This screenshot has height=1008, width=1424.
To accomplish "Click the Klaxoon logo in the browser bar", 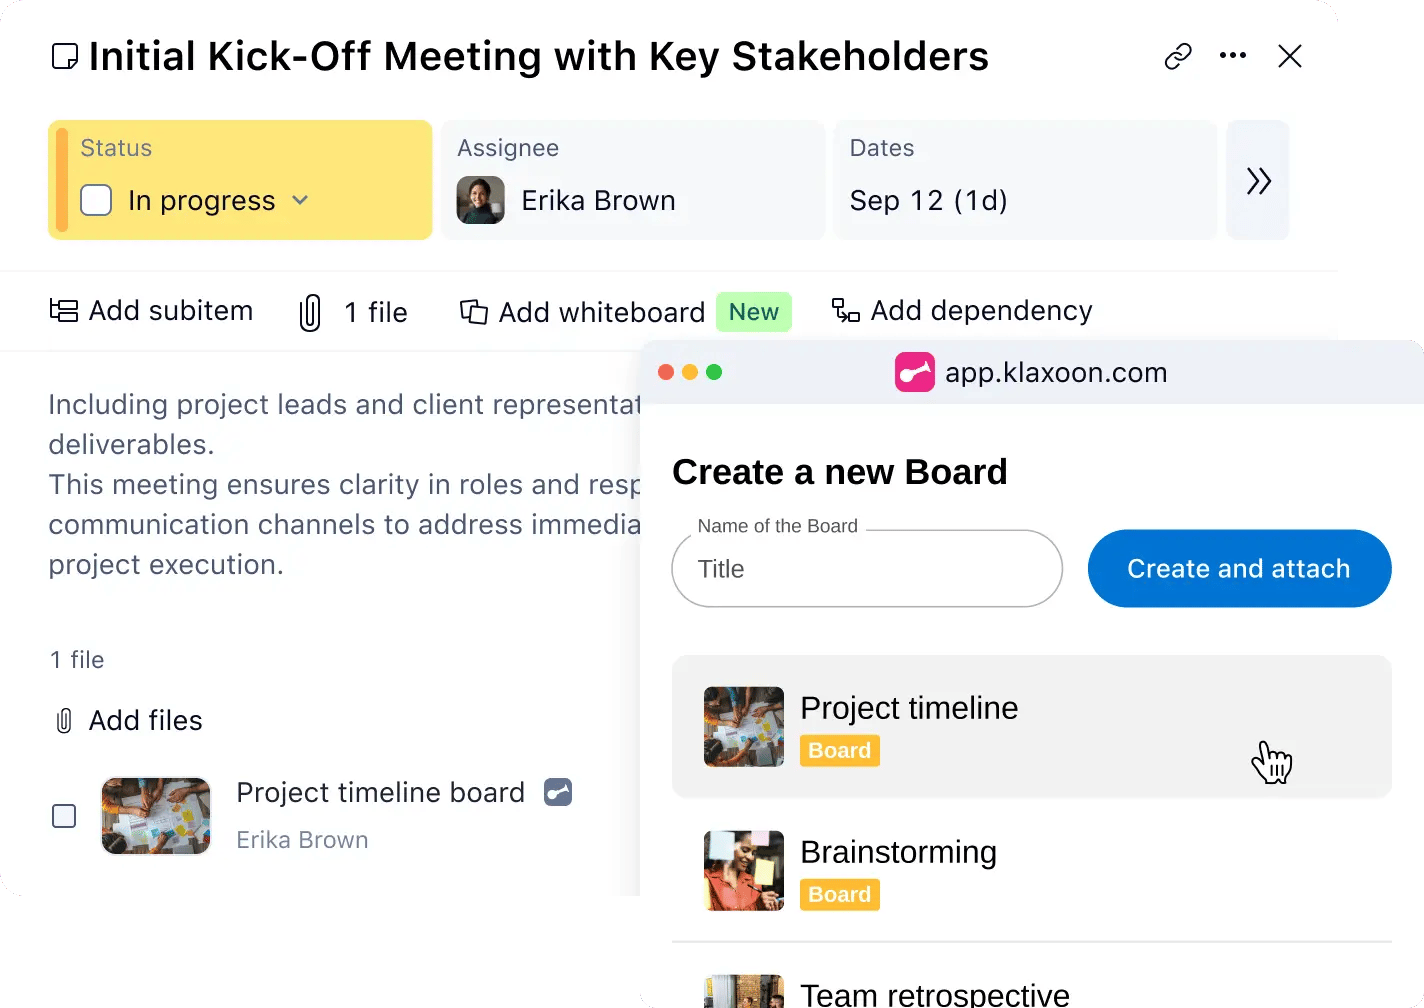I will [913, 372].
